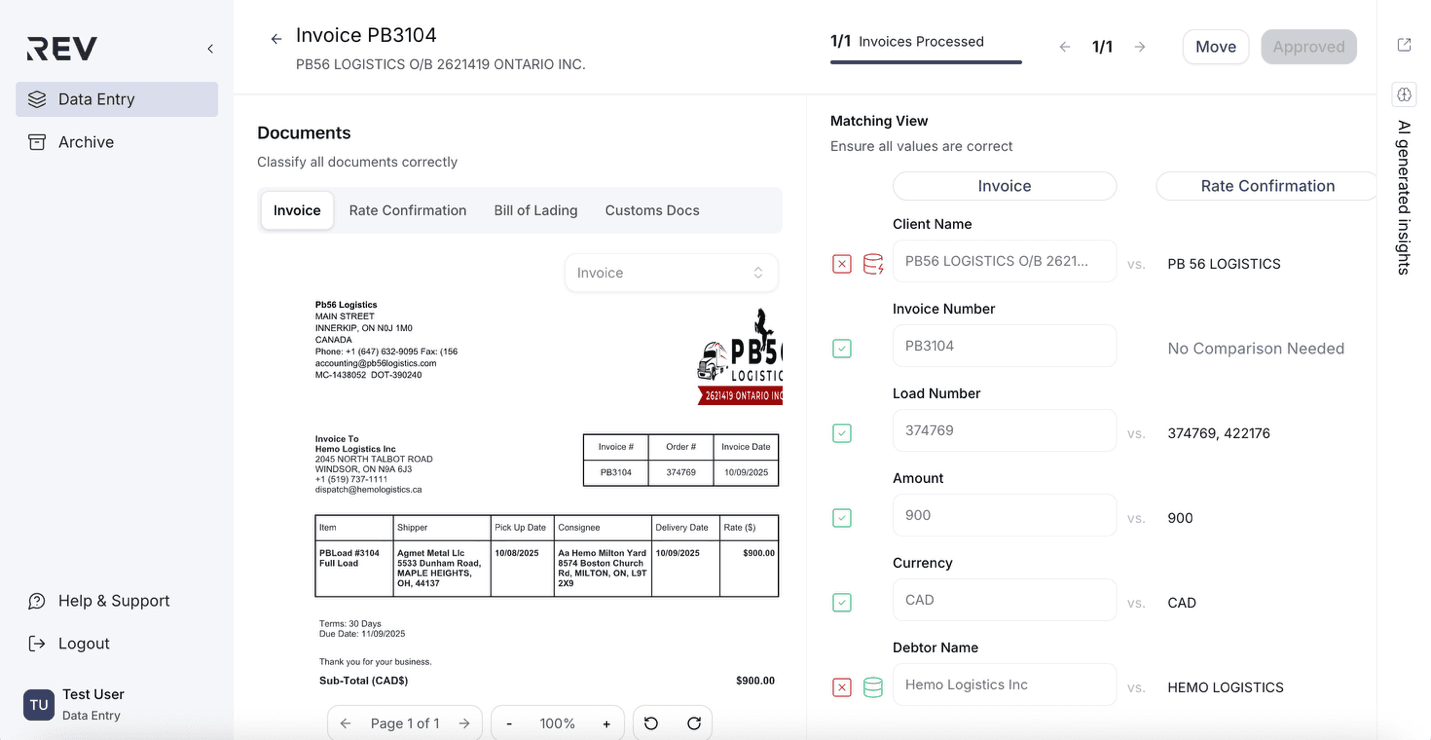
Task: Switch to the Rate Confirmation tab
Action: (407, 210)
